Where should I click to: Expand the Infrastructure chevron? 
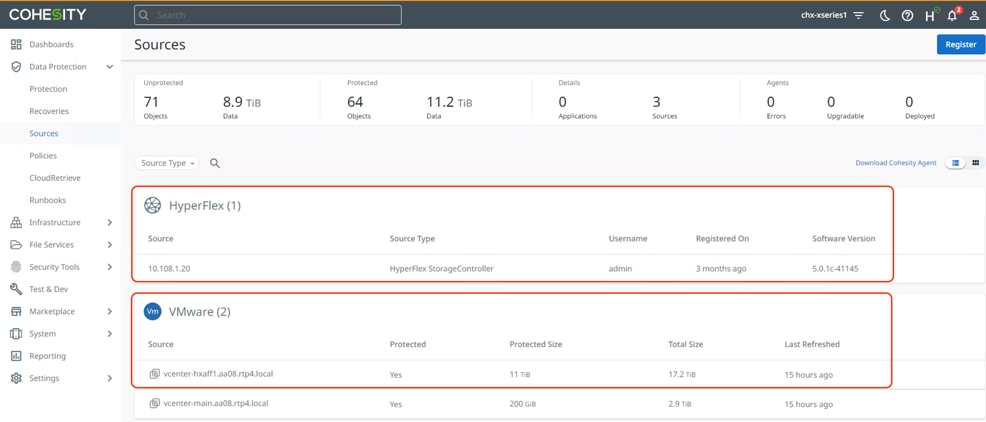[x=109, y=223]
